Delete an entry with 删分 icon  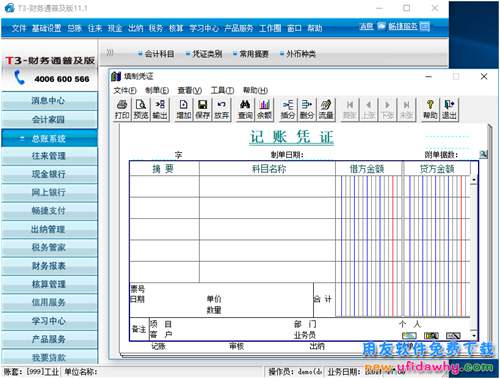(x=307, y=110)
